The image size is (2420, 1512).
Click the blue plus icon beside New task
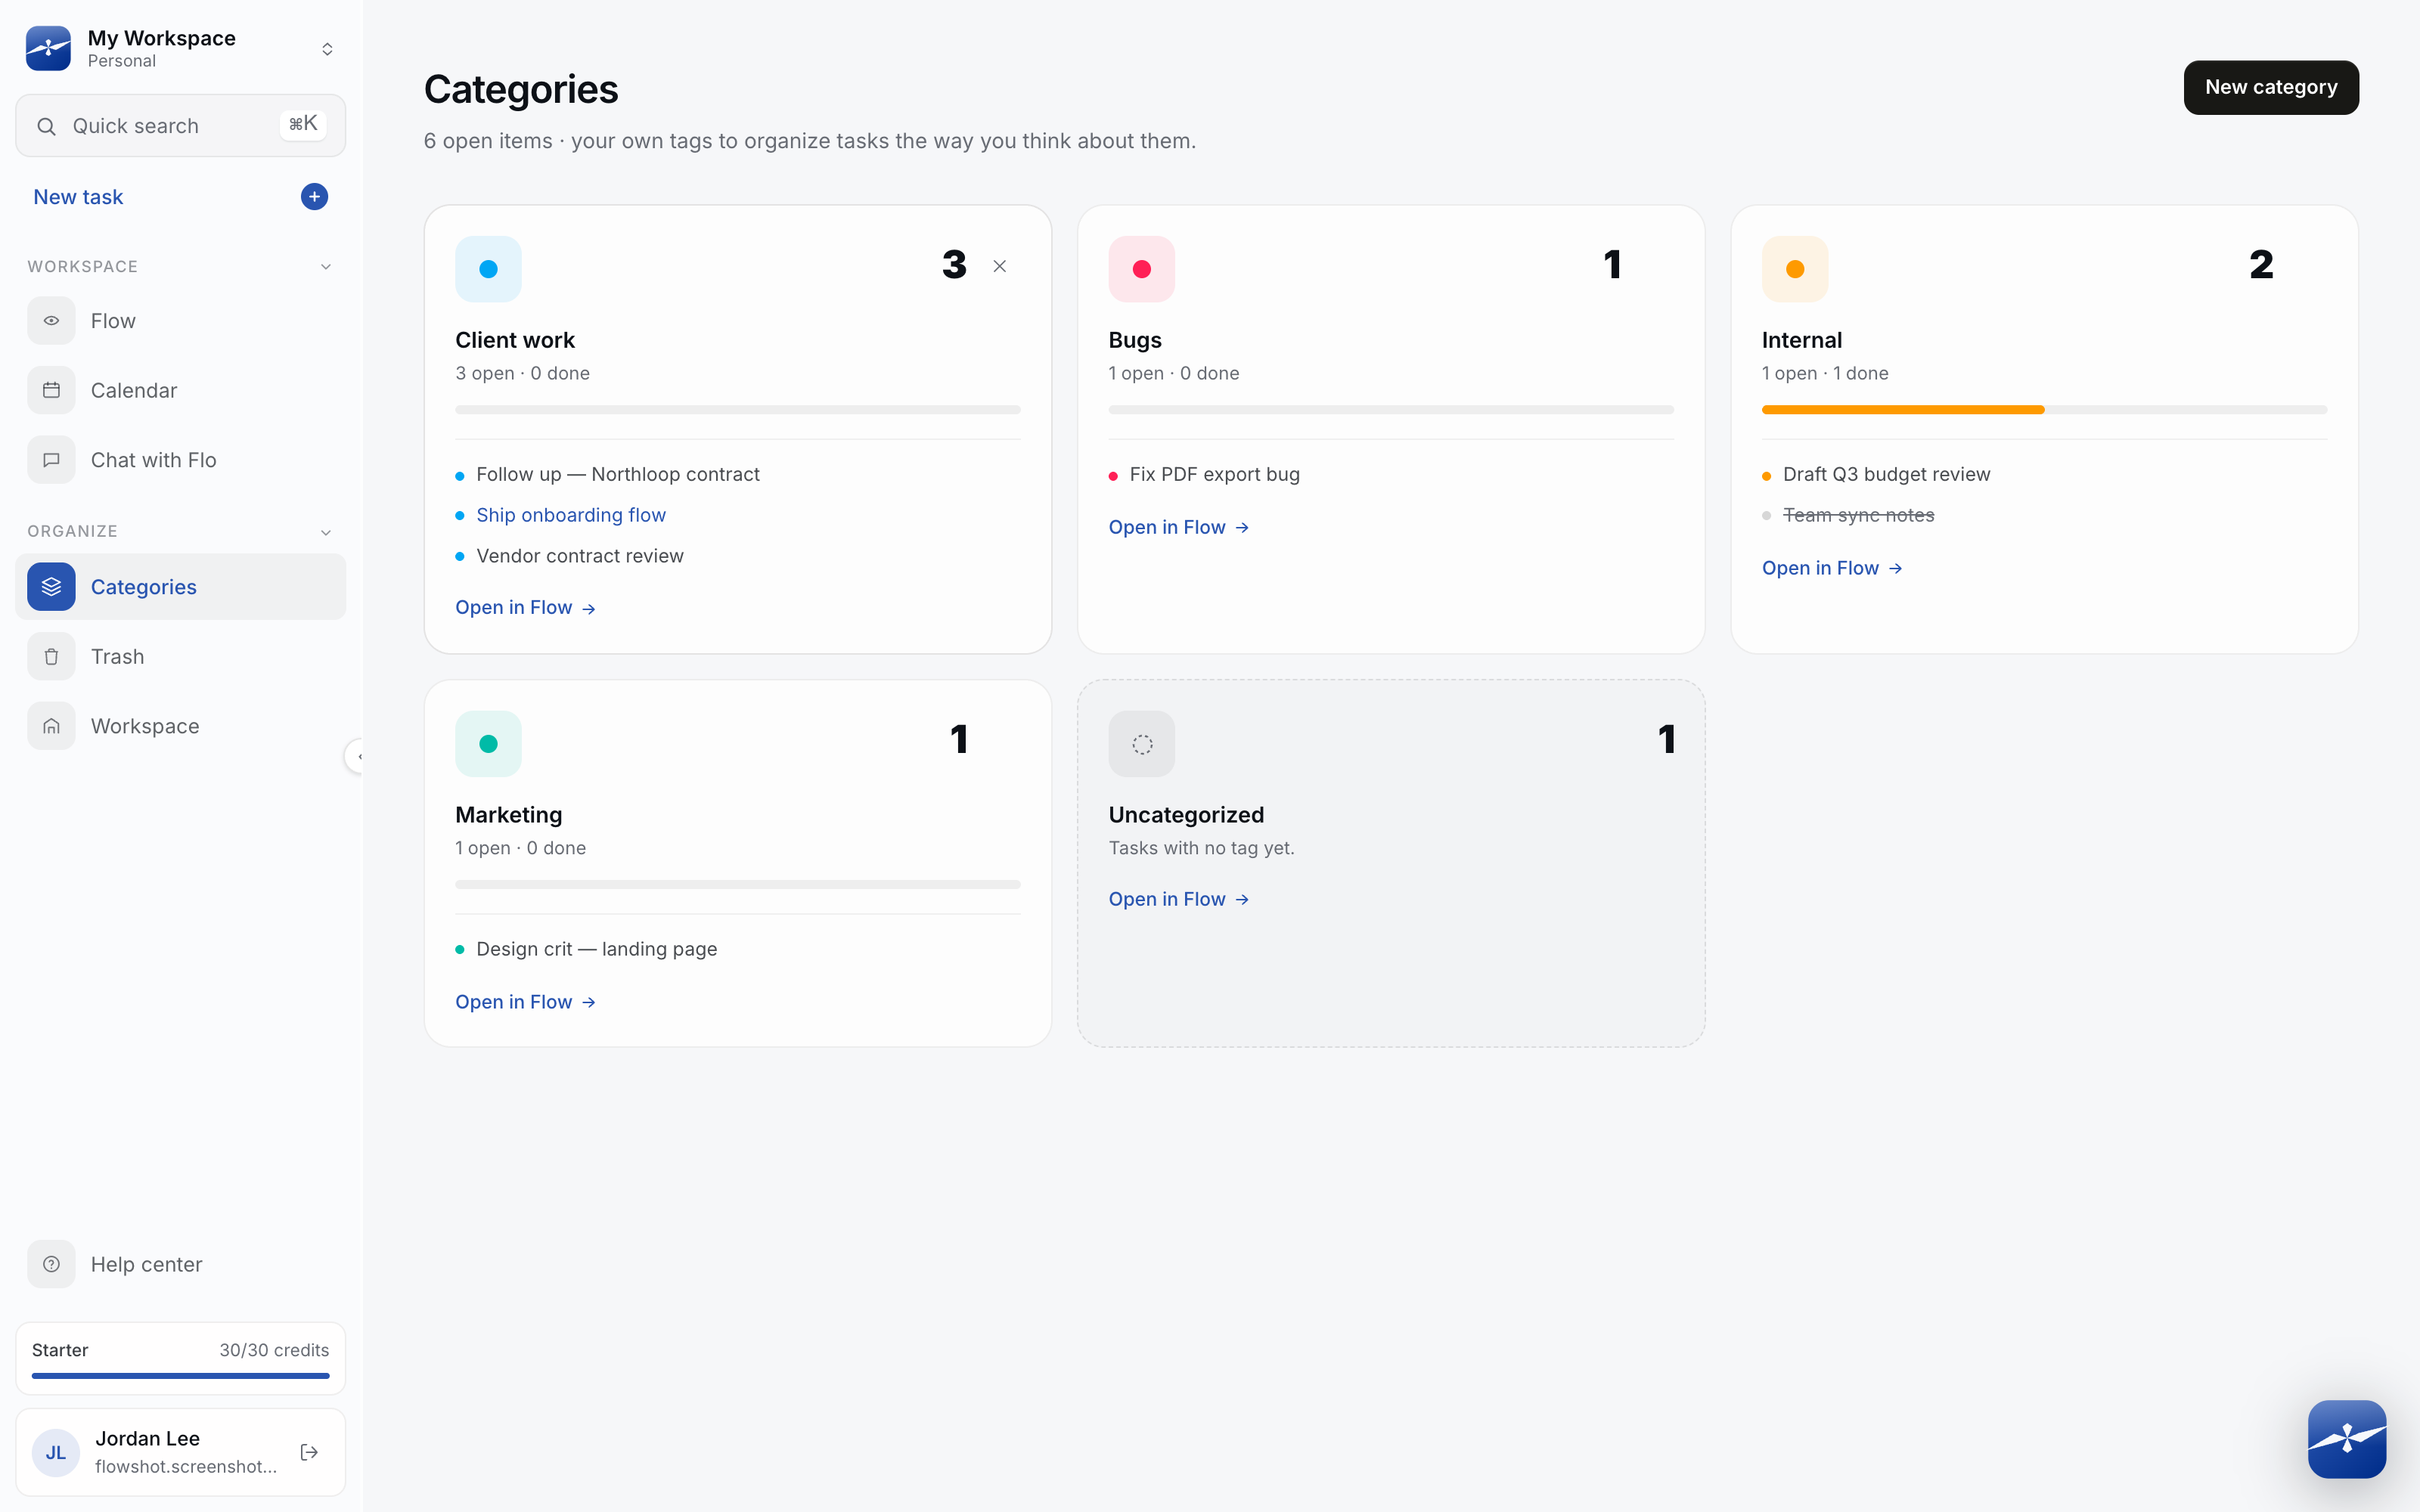tap(314, 197)
